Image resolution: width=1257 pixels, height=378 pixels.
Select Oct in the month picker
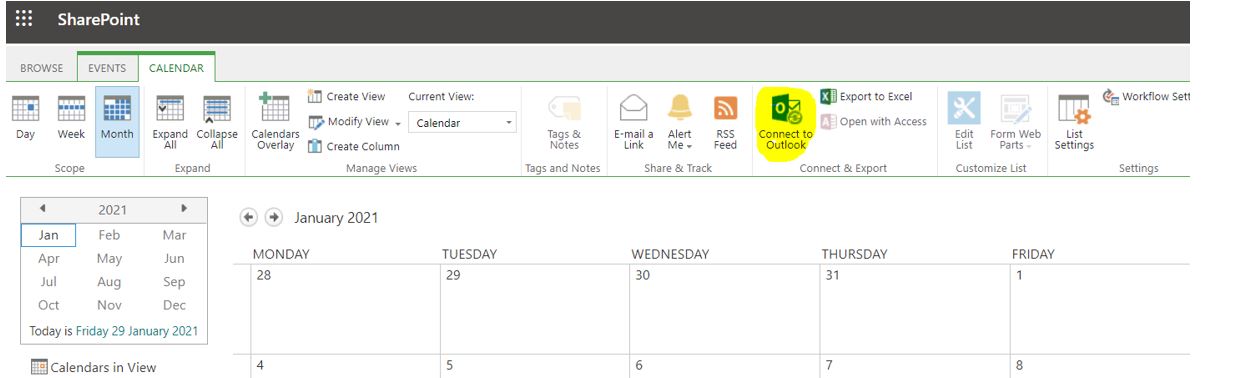click(x=49, y=305)
